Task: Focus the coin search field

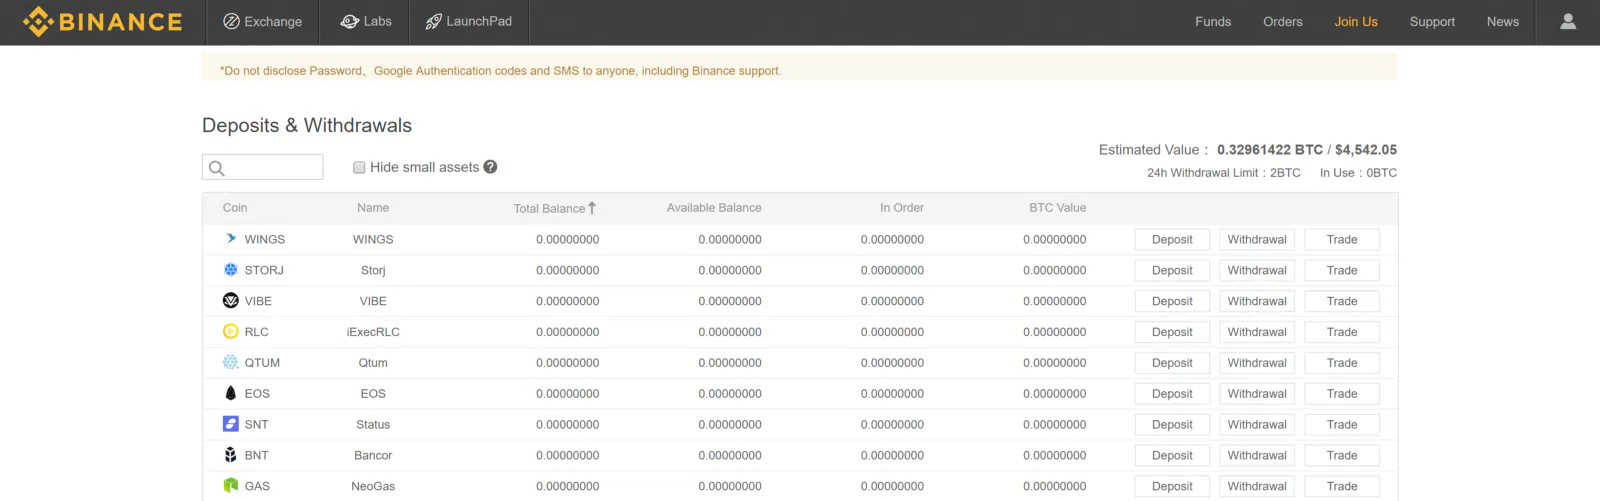Action: pyautogui.click(x=263, y=167)
